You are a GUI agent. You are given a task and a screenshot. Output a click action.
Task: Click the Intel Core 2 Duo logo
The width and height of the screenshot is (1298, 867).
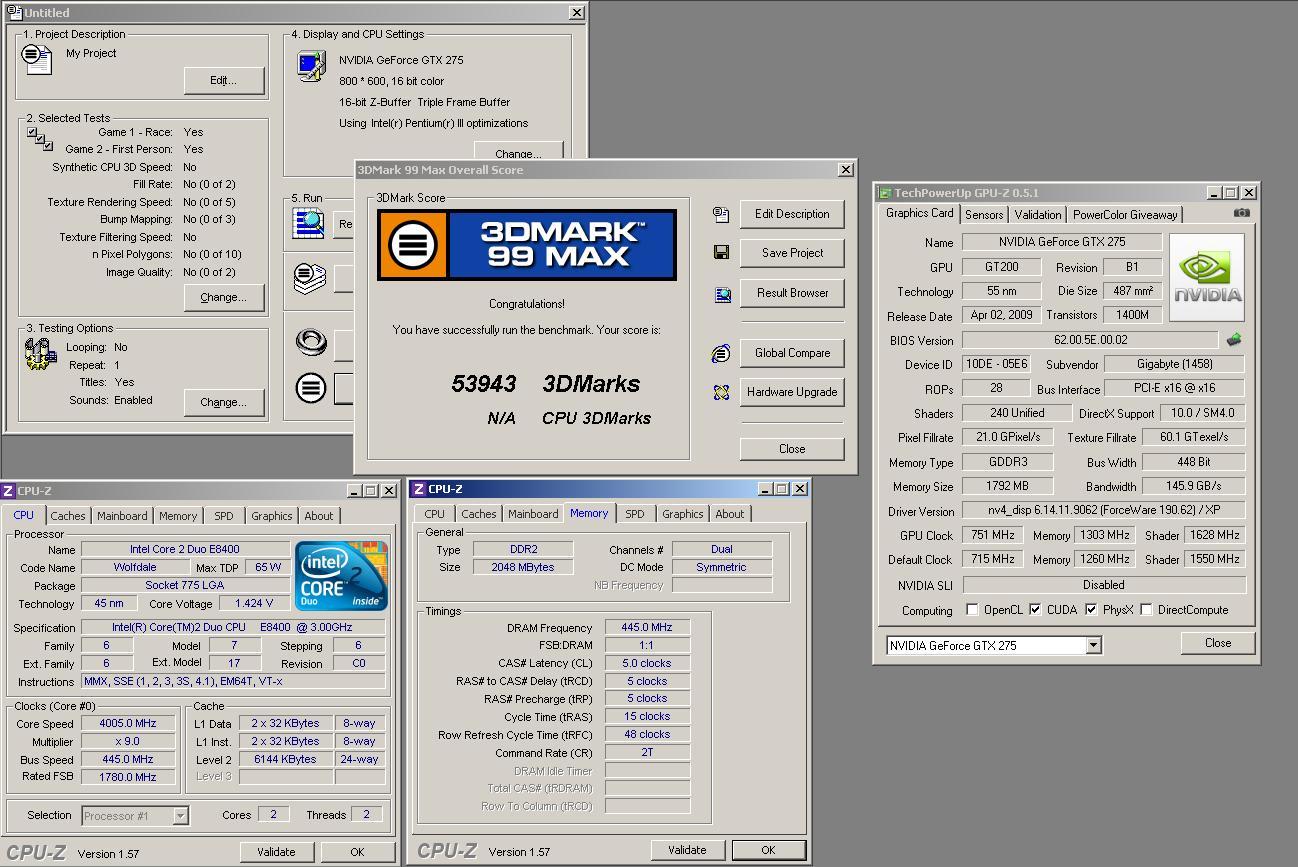pyautogui.click(x=342, y=576)
